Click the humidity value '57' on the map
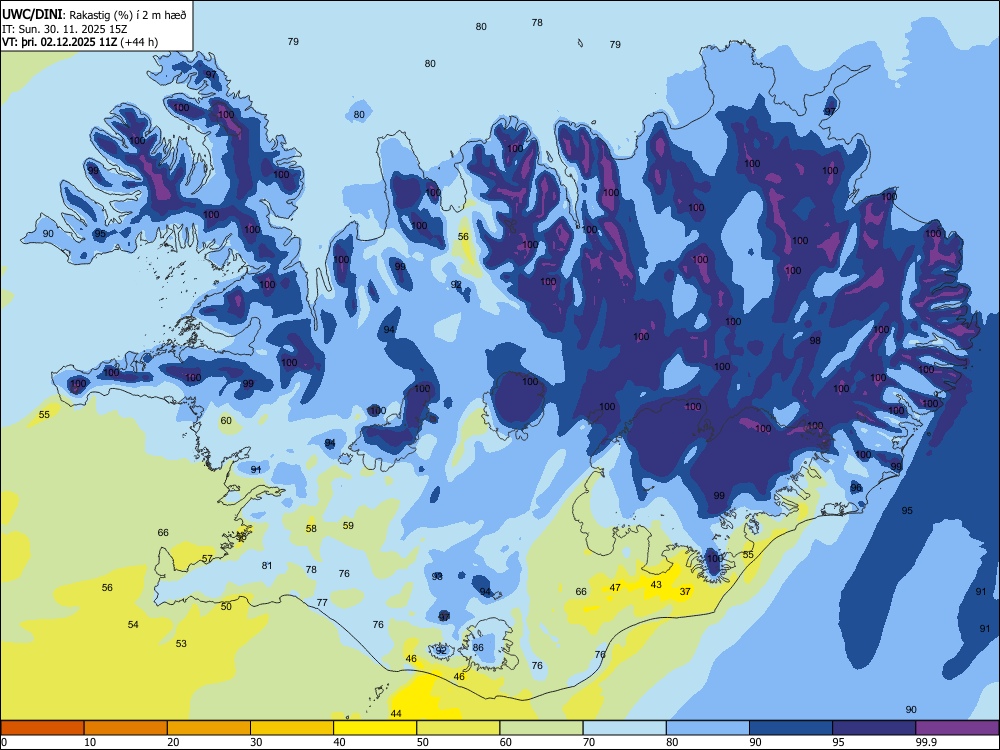This screenshot has height=750, width=1000. tap(207, 559)
